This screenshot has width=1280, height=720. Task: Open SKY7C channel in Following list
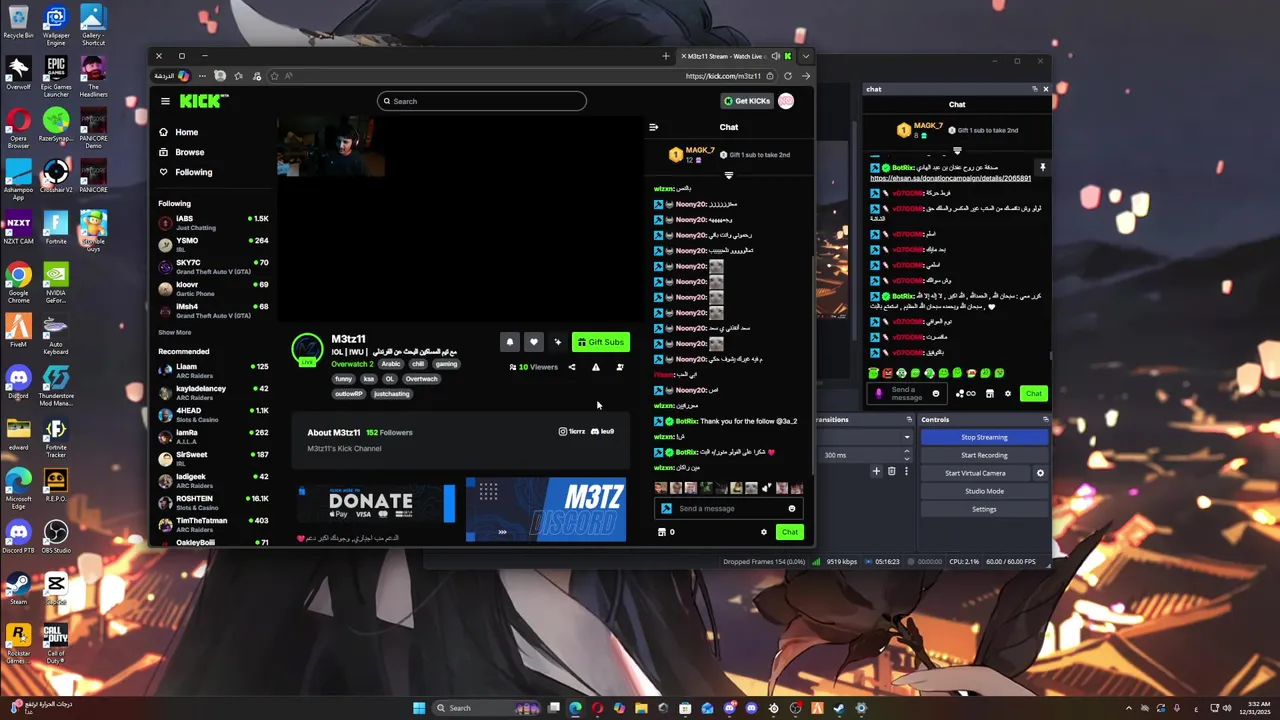coord(214,266)
